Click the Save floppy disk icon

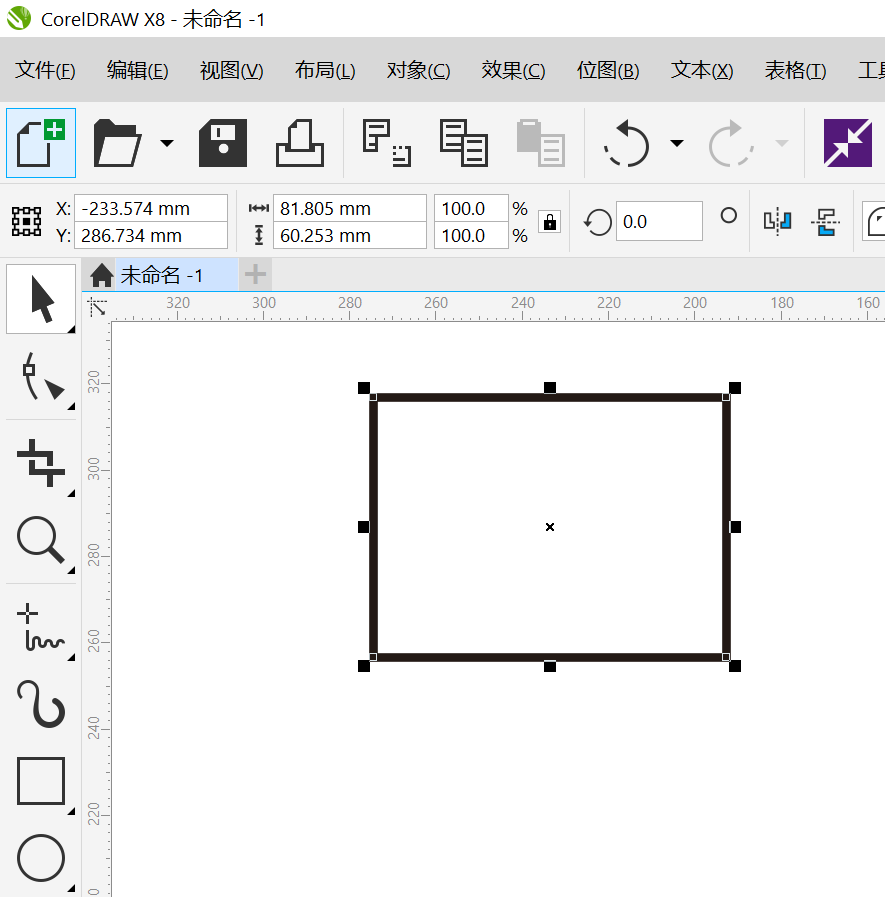(x=223, y=143)
